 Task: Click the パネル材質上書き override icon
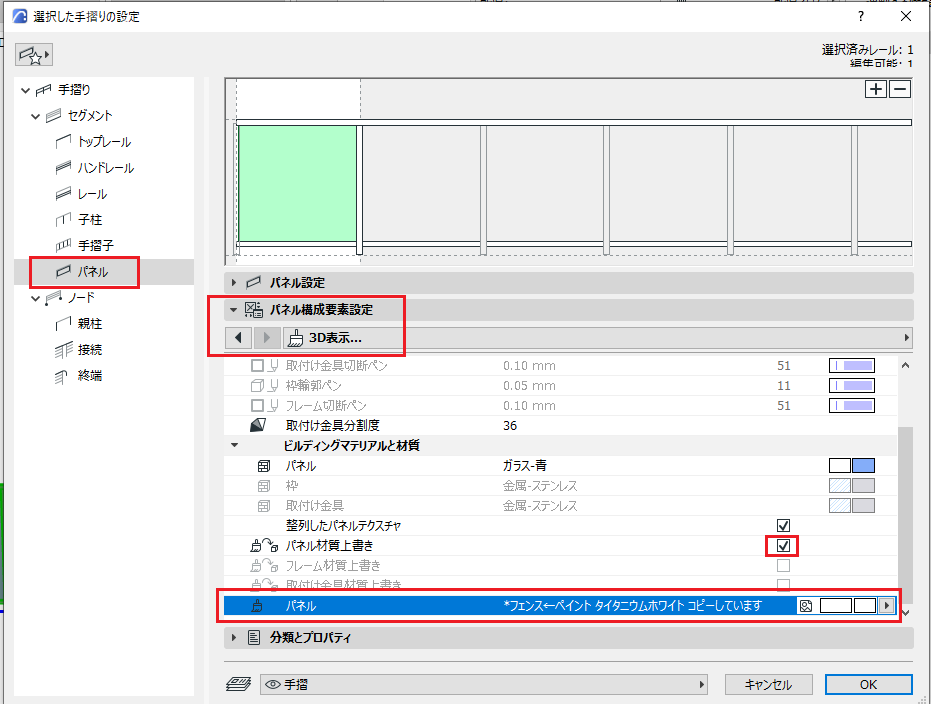[x=264, y=546]
